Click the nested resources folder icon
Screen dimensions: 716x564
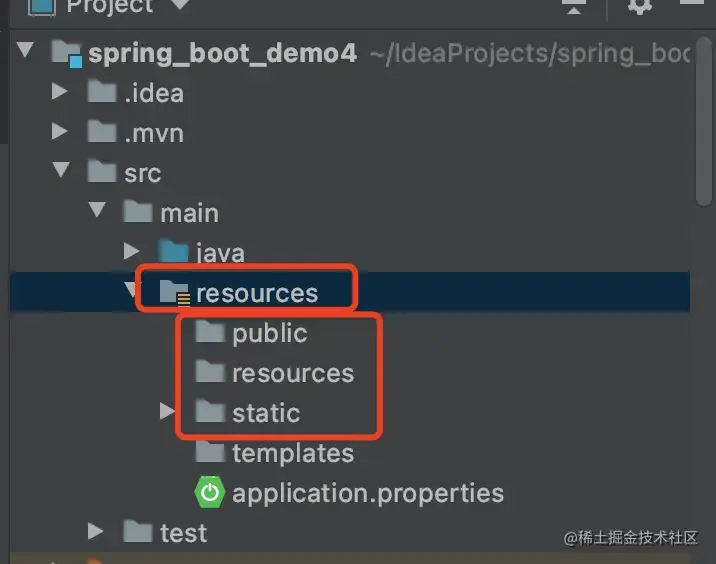click(210, 371)
